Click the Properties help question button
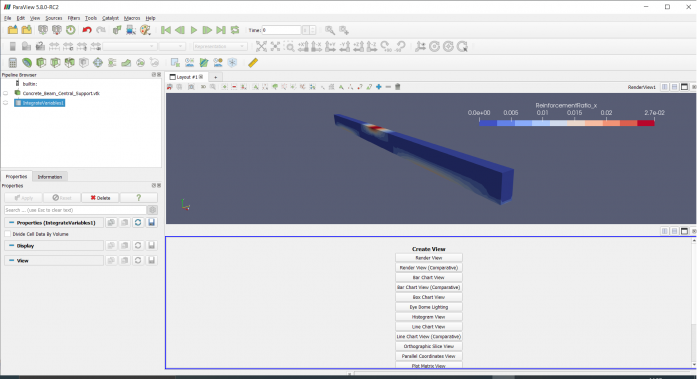The height and width of the screenshot is (379, 700). (x=138, y=198)
